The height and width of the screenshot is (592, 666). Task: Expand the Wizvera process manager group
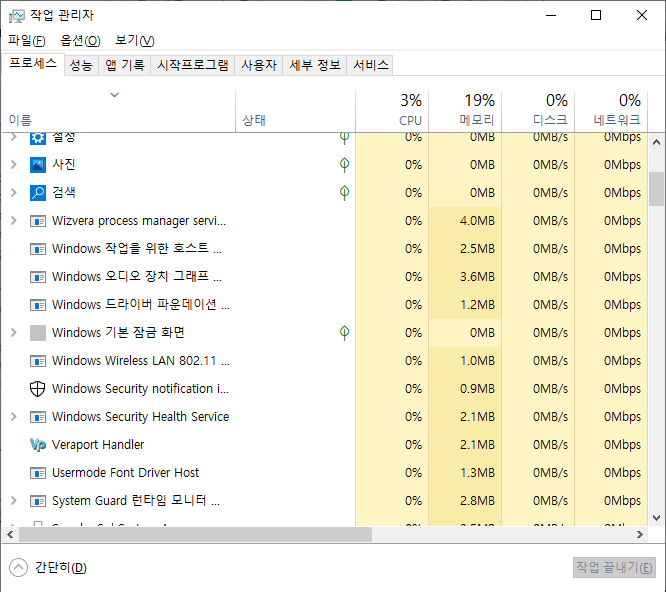coord(14,221)
